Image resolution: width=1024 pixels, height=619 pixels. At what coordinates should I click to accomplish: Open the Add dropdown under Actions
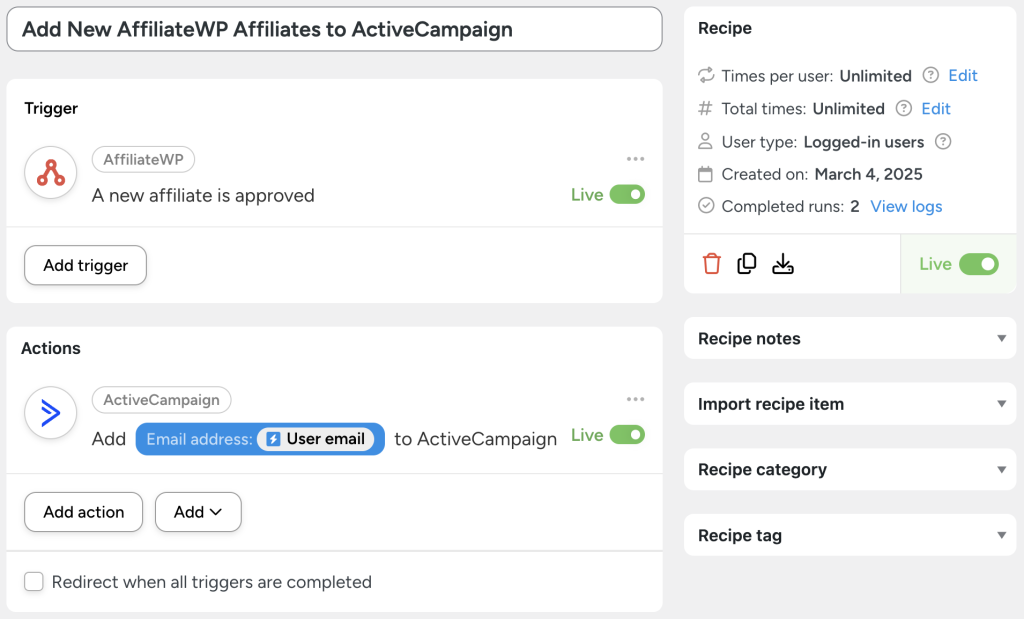[197, 511]
